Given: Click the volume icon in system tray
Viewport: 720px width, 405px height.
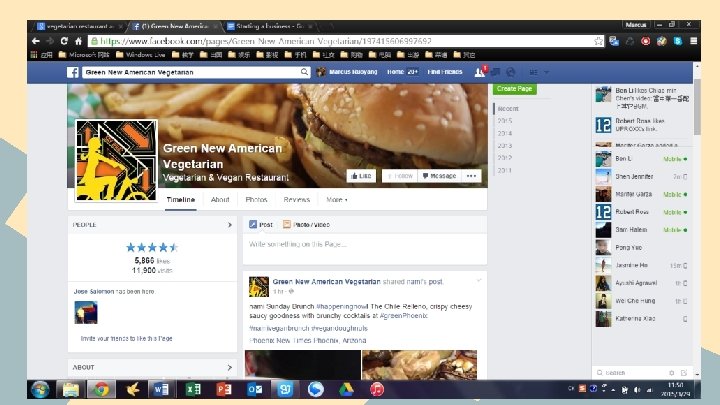Looking at the screenshot, I should 637,390.
